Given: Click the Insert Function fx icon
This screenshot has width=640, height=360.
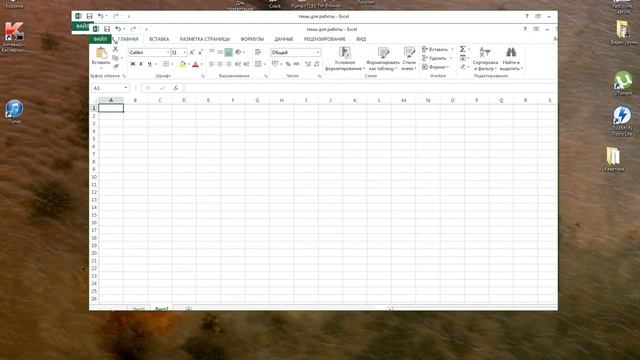Looking at the screenshot, I should [176, 88].
